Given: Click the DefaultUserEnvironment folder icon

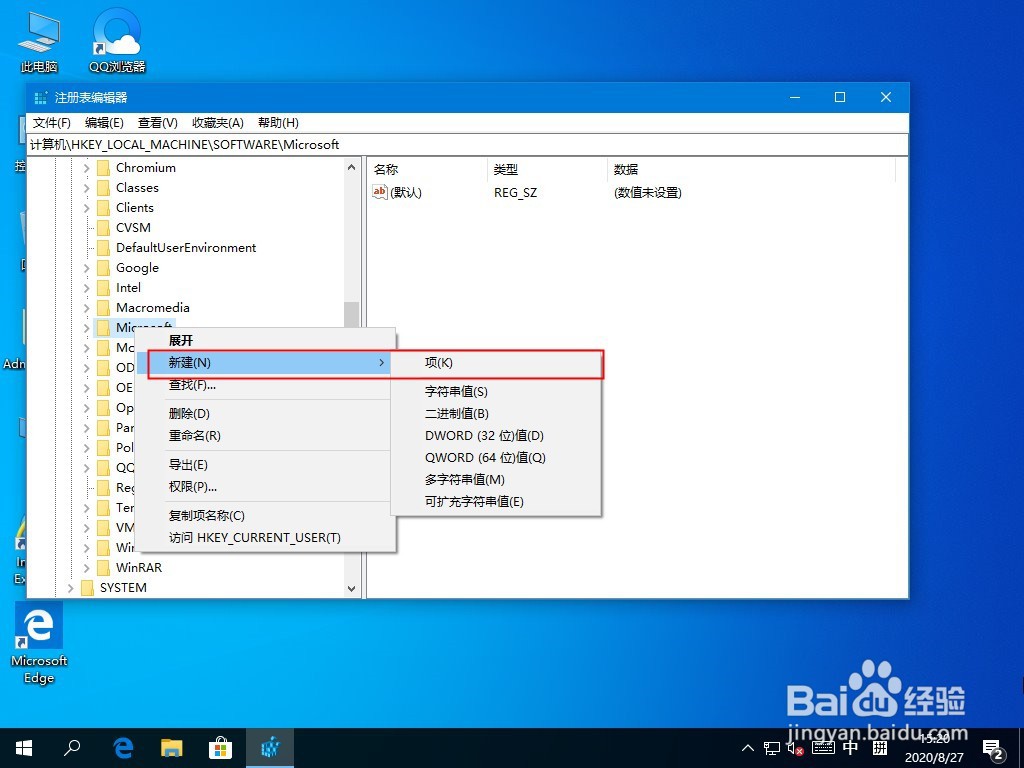Looking at the screenshot, I should click(x=103, y=248).
